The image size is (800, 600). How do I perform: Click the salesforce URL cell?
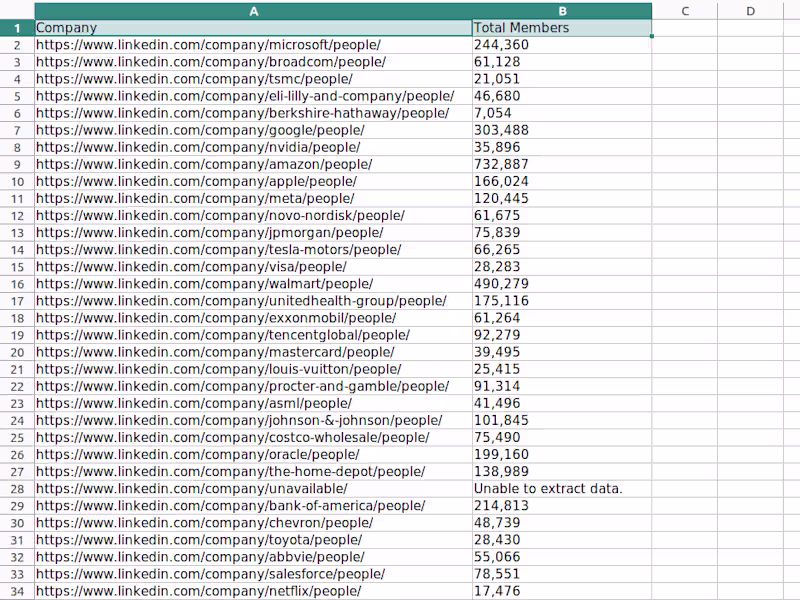(254, 574)
